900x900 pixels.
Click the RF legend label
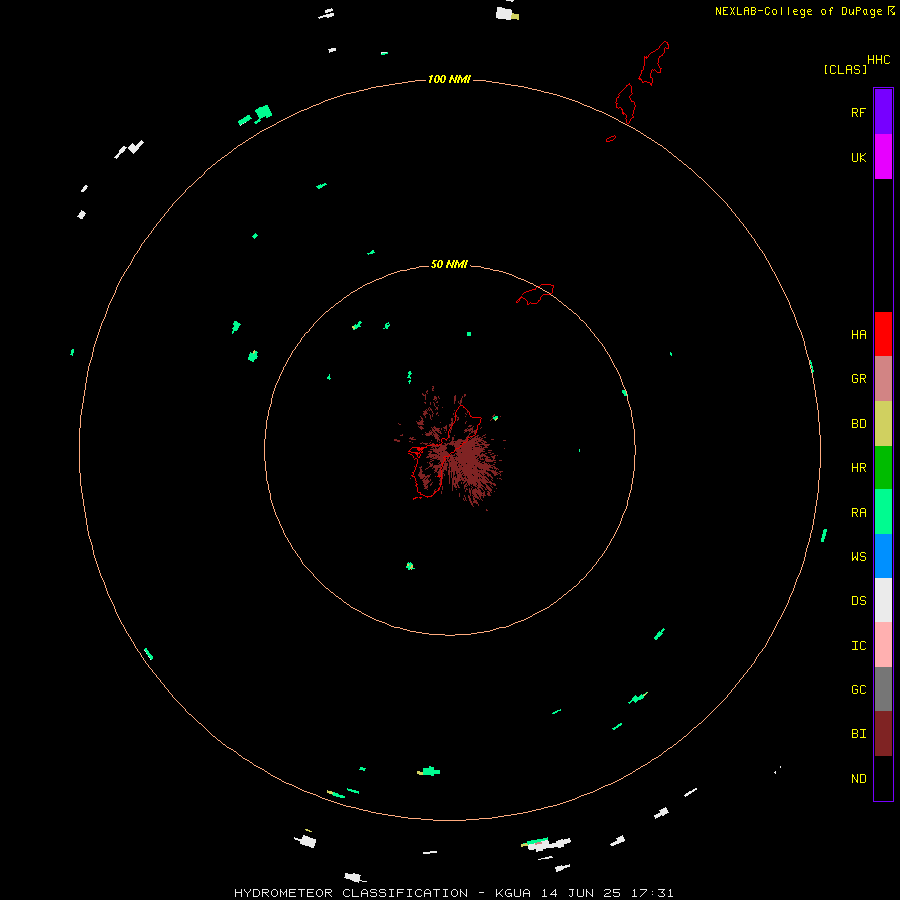coord(858,112)
